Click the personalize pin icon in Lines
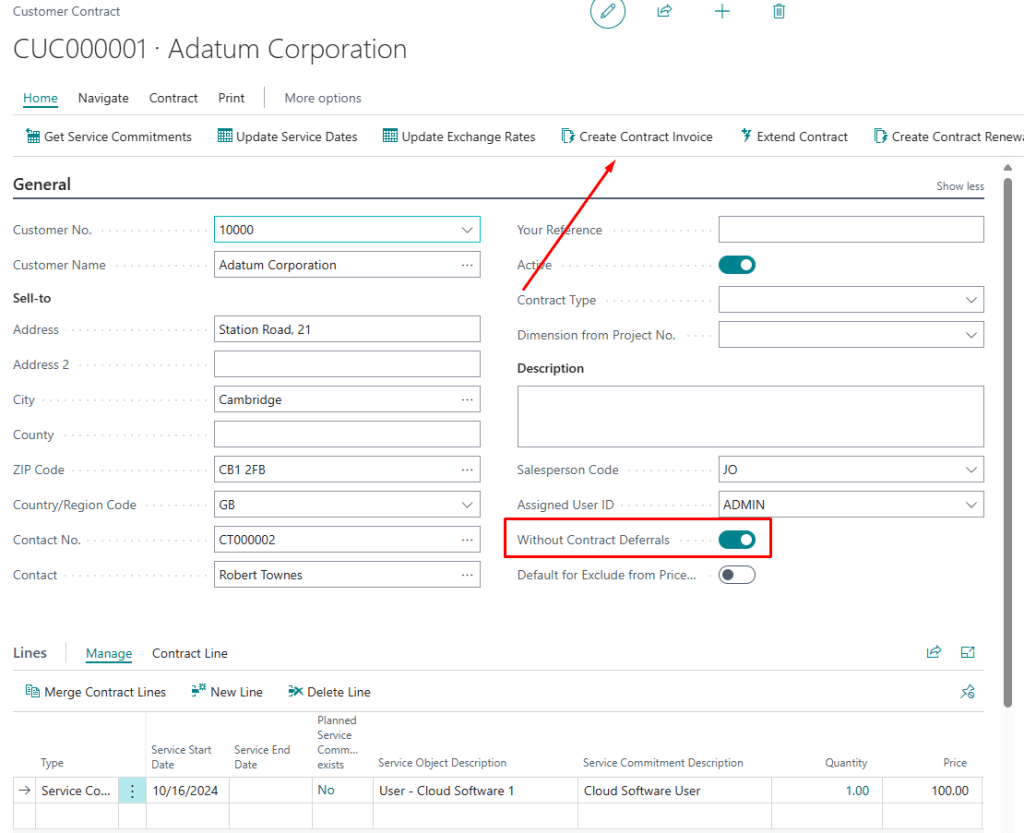Screen dimensions: 1024x833 pyautogui.click(x=967, y=691)
